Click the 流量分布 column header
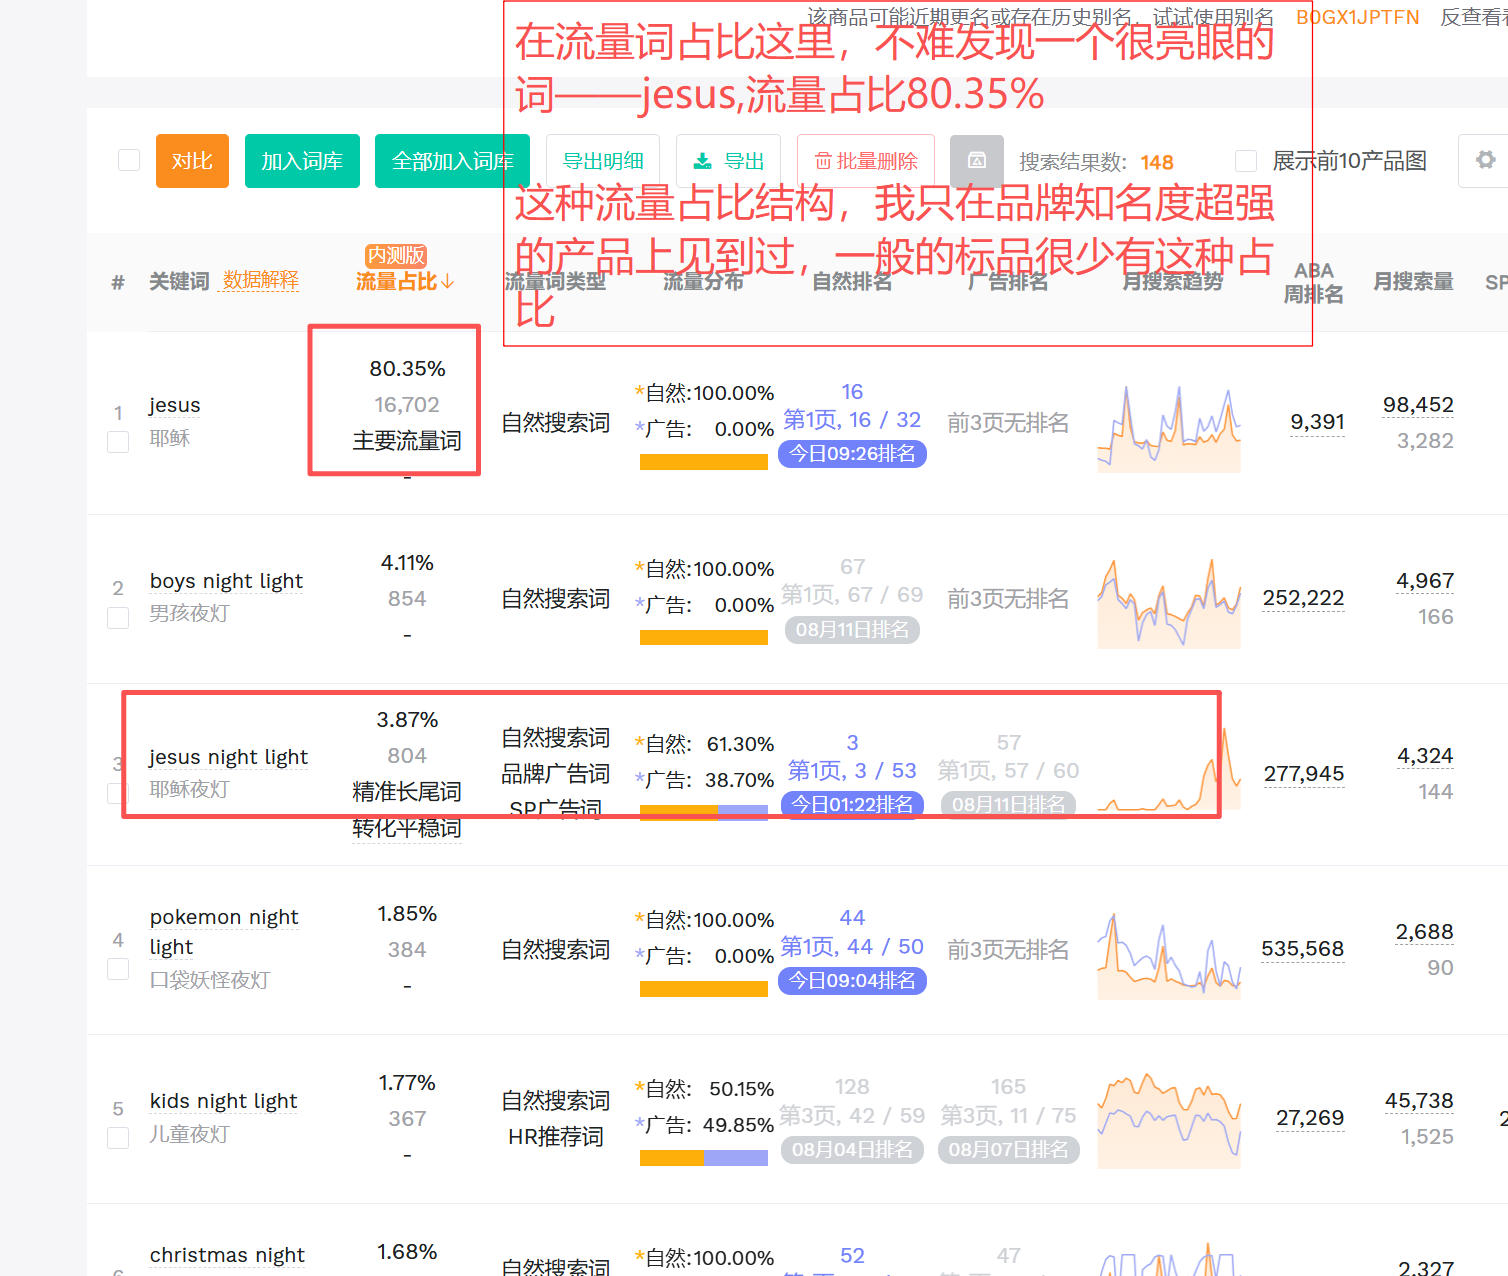This screenshot has height=1276, width=1508. [703, 282]
